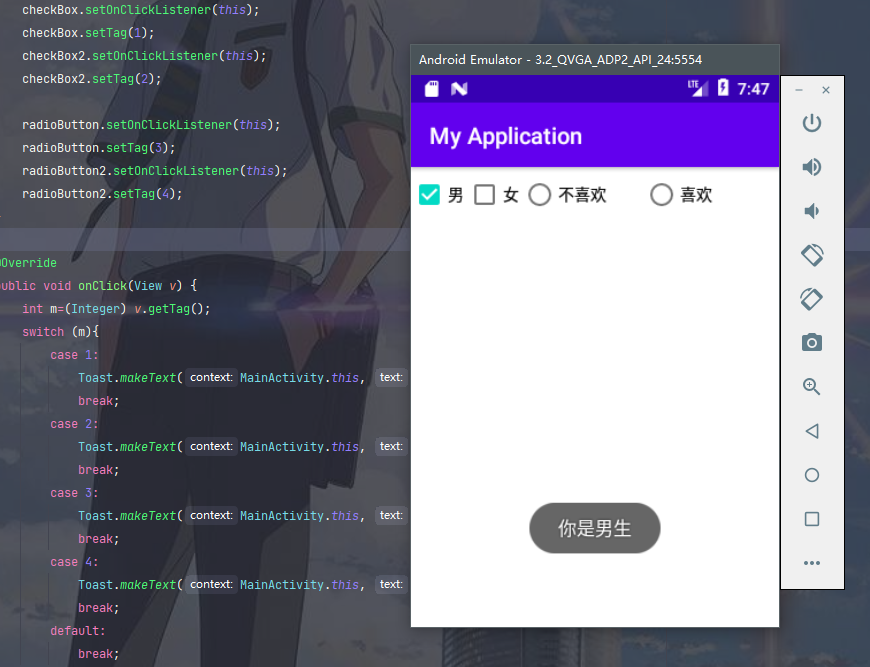Select the 喜欢 radio button
This screenshot has height=667, width=870.
click(661, 195)
